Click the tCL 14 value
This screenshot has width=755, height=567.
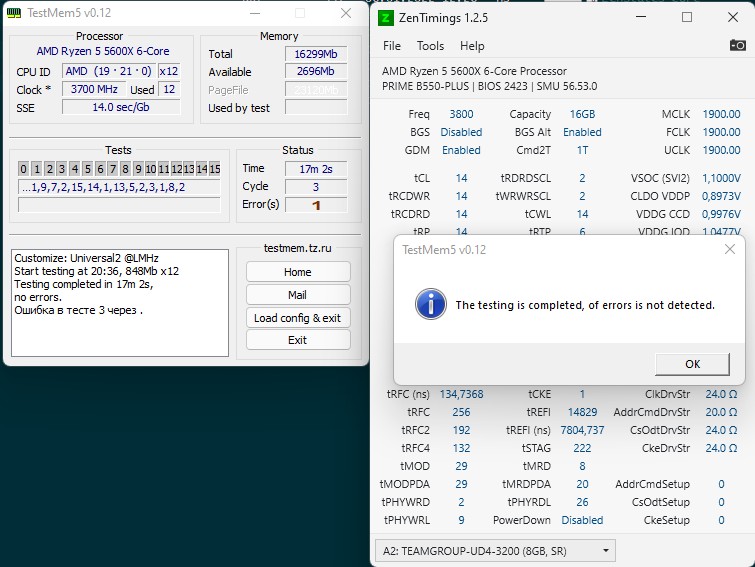click(461, 178)
